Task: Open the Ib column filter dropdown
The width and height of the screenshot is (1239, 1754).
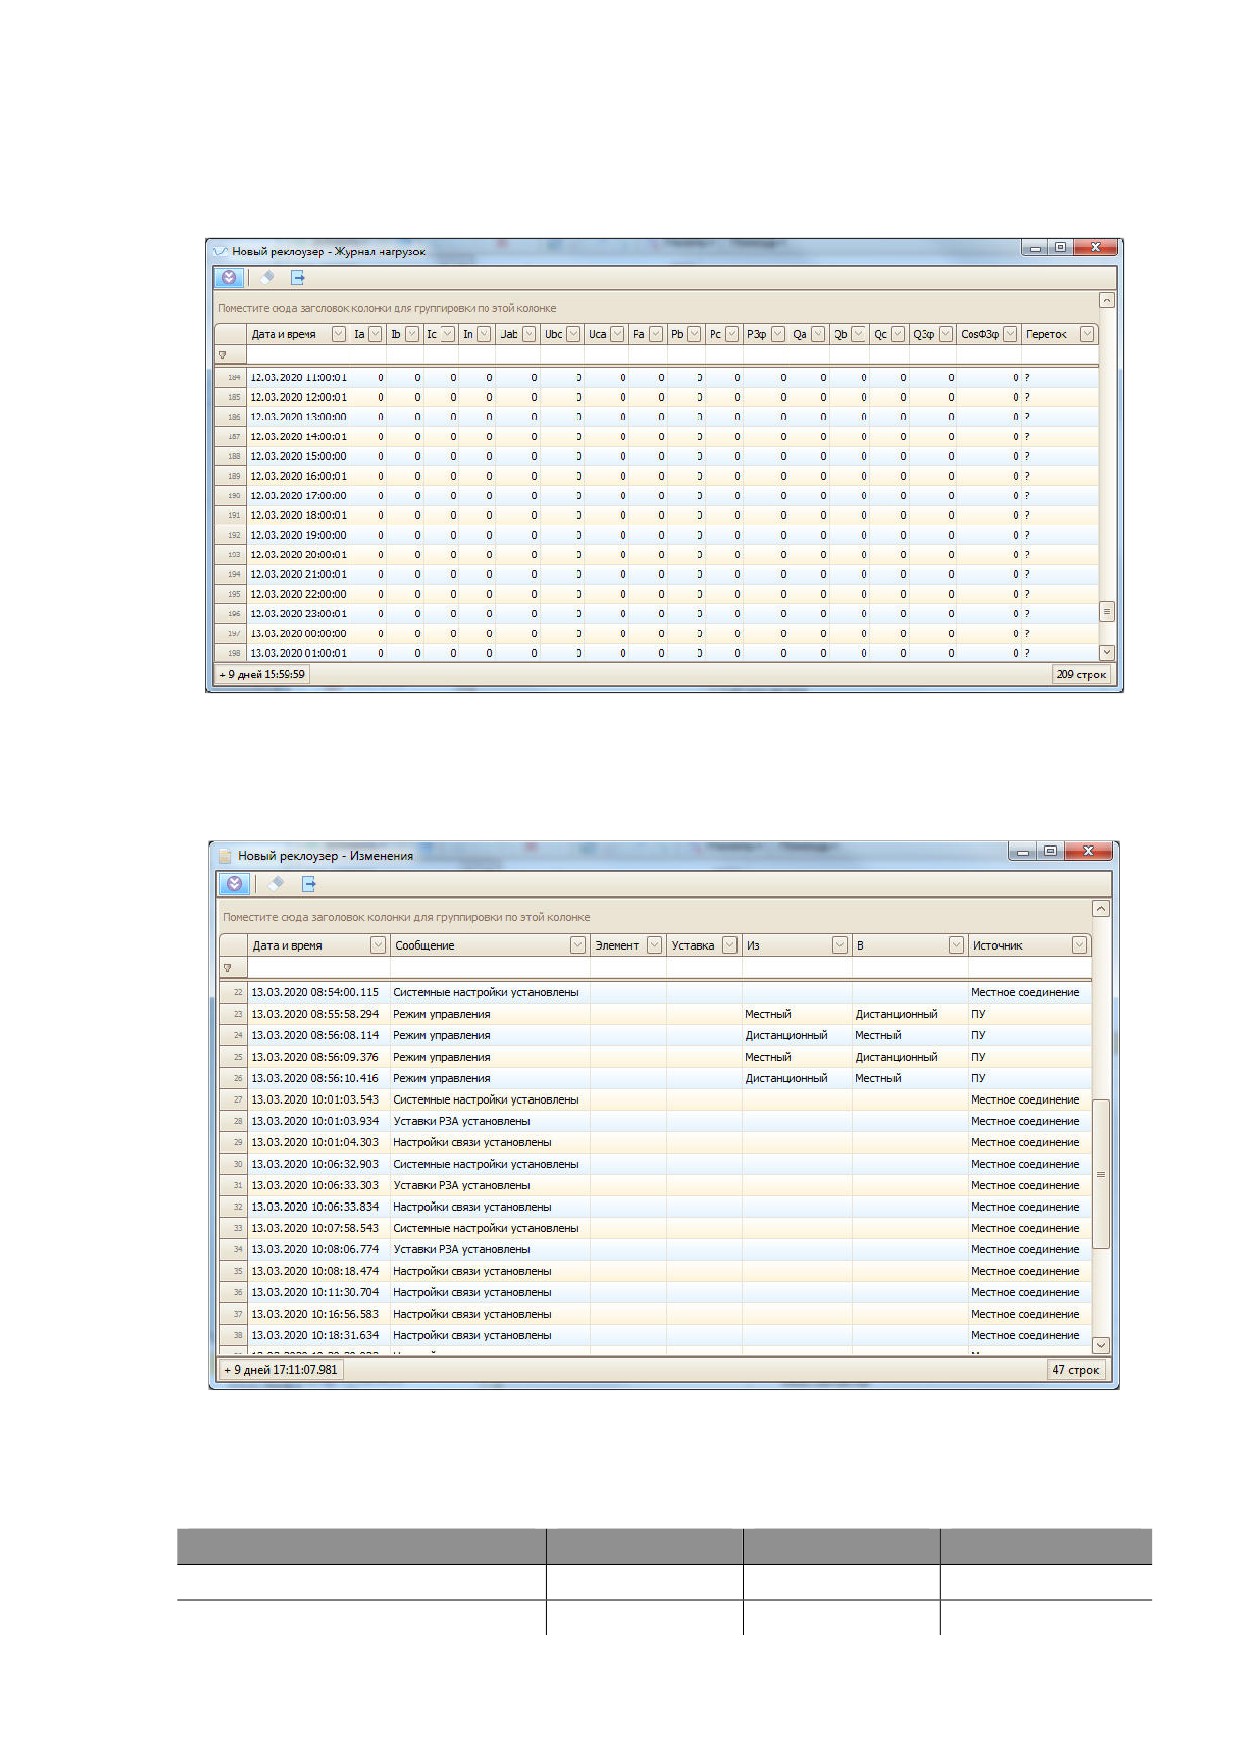Action: (412, 334)
